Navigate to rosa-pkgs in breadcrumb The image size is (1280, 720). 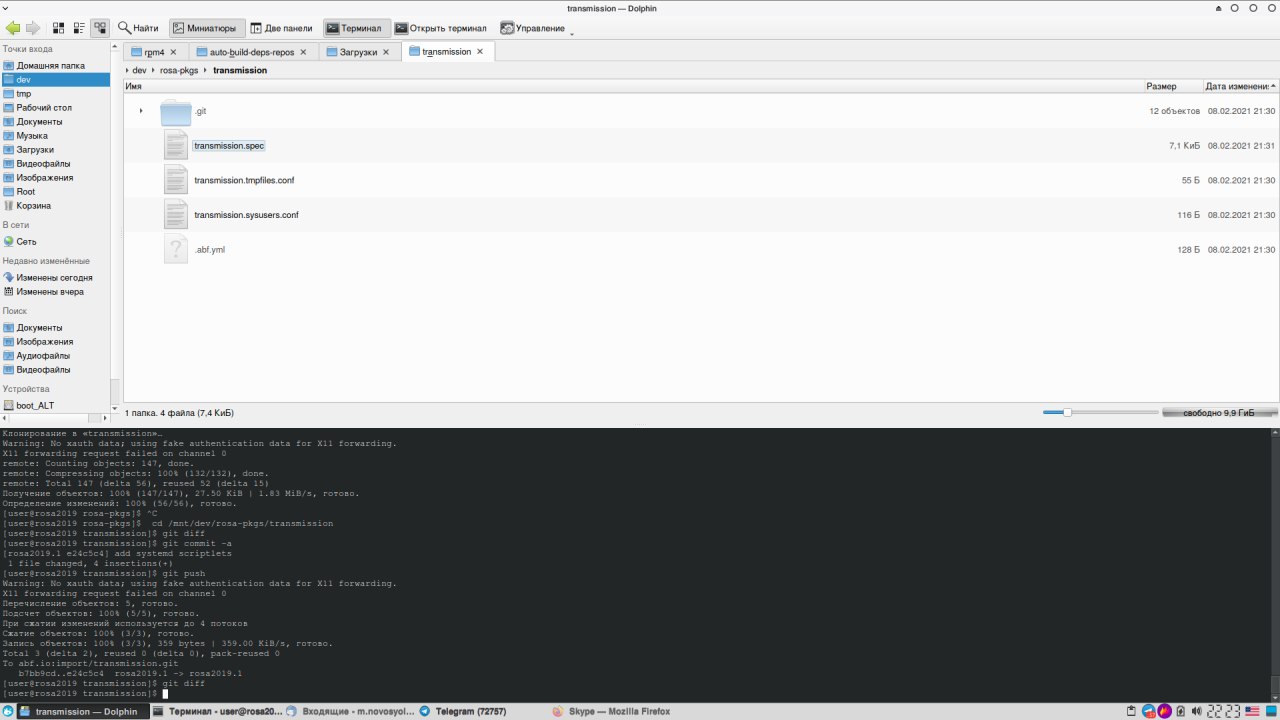coord(179,71)
